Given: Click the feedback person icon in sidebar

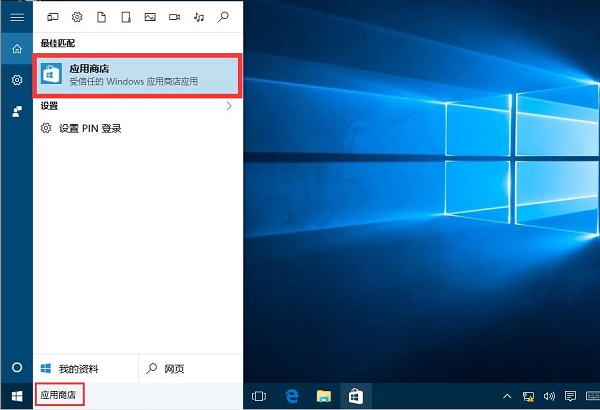Looking at the screenshot, I should (16, 111).
